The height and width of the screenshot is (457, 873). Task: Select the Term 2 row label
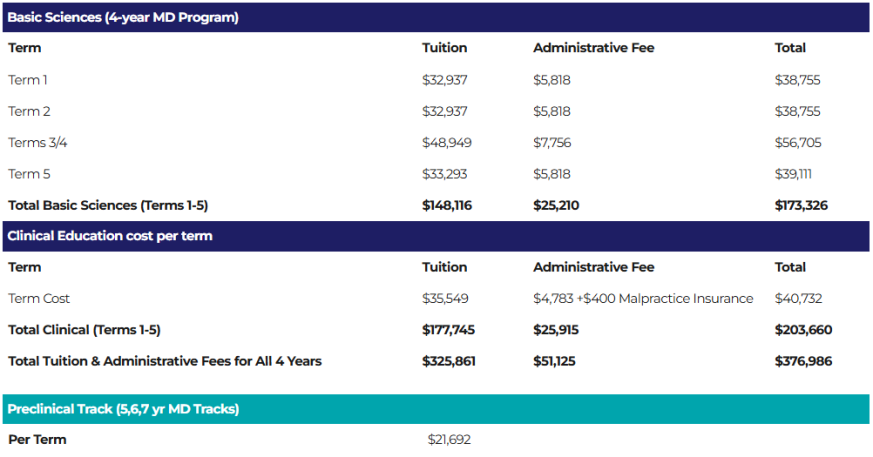click(29, 111)
